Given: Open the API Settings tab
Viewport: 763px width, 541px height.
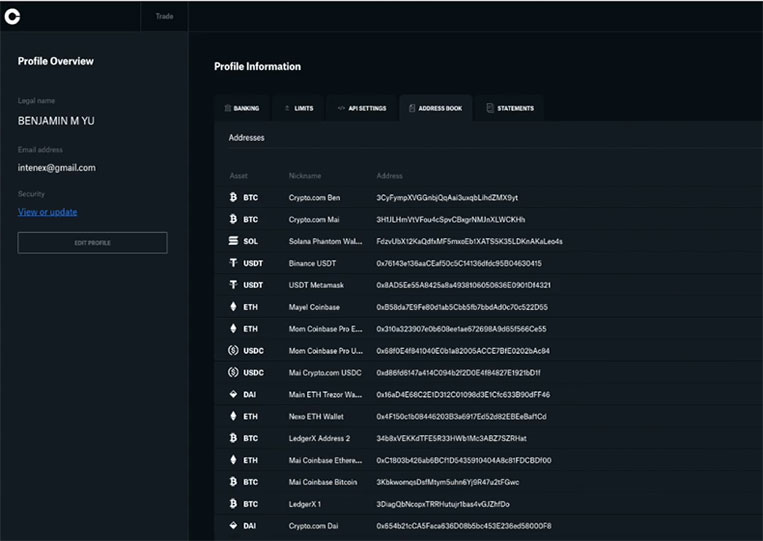Looking at the screenshot, I should click(x=362, y=108).
